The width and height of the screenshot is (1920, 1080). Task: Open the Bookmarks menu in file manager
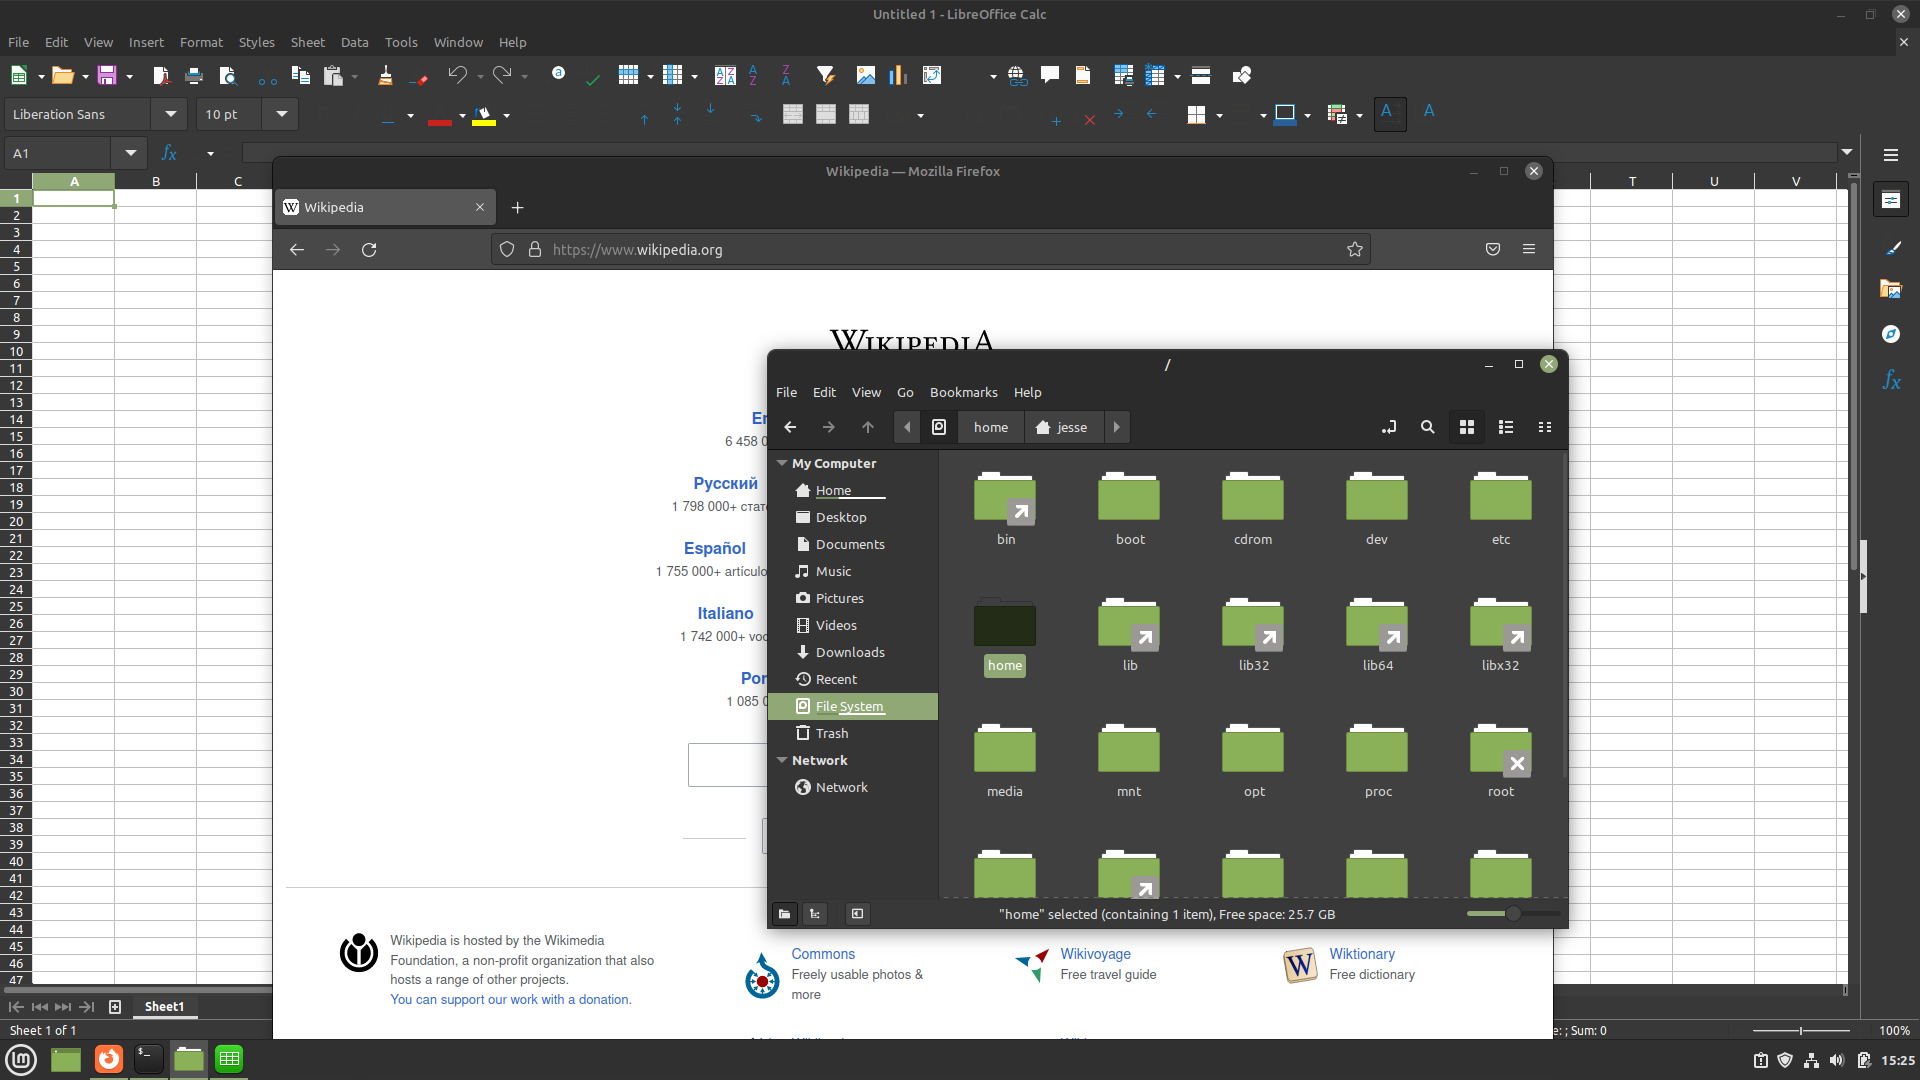click(x=963, y=392)
